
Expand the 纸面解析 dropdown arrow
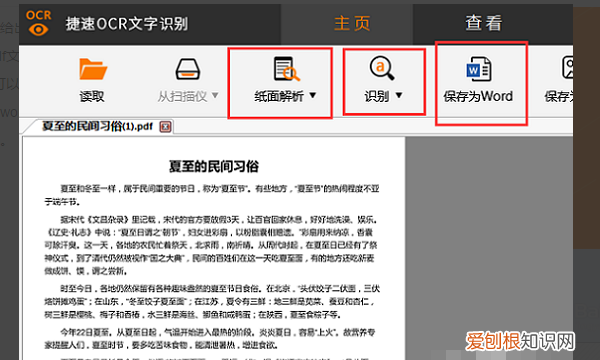point(313,95)
